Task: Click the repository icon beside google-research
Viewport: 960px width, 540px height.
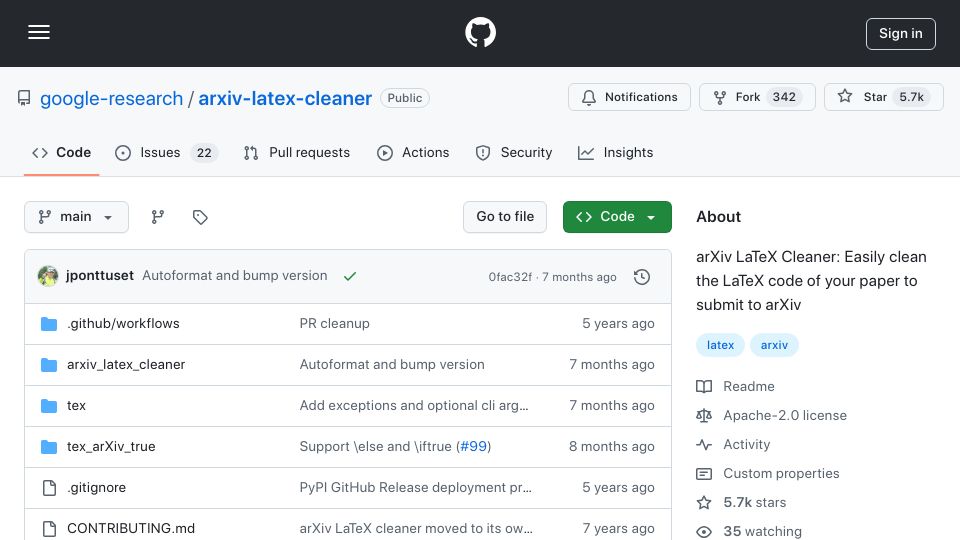Action: click(24, 98)
